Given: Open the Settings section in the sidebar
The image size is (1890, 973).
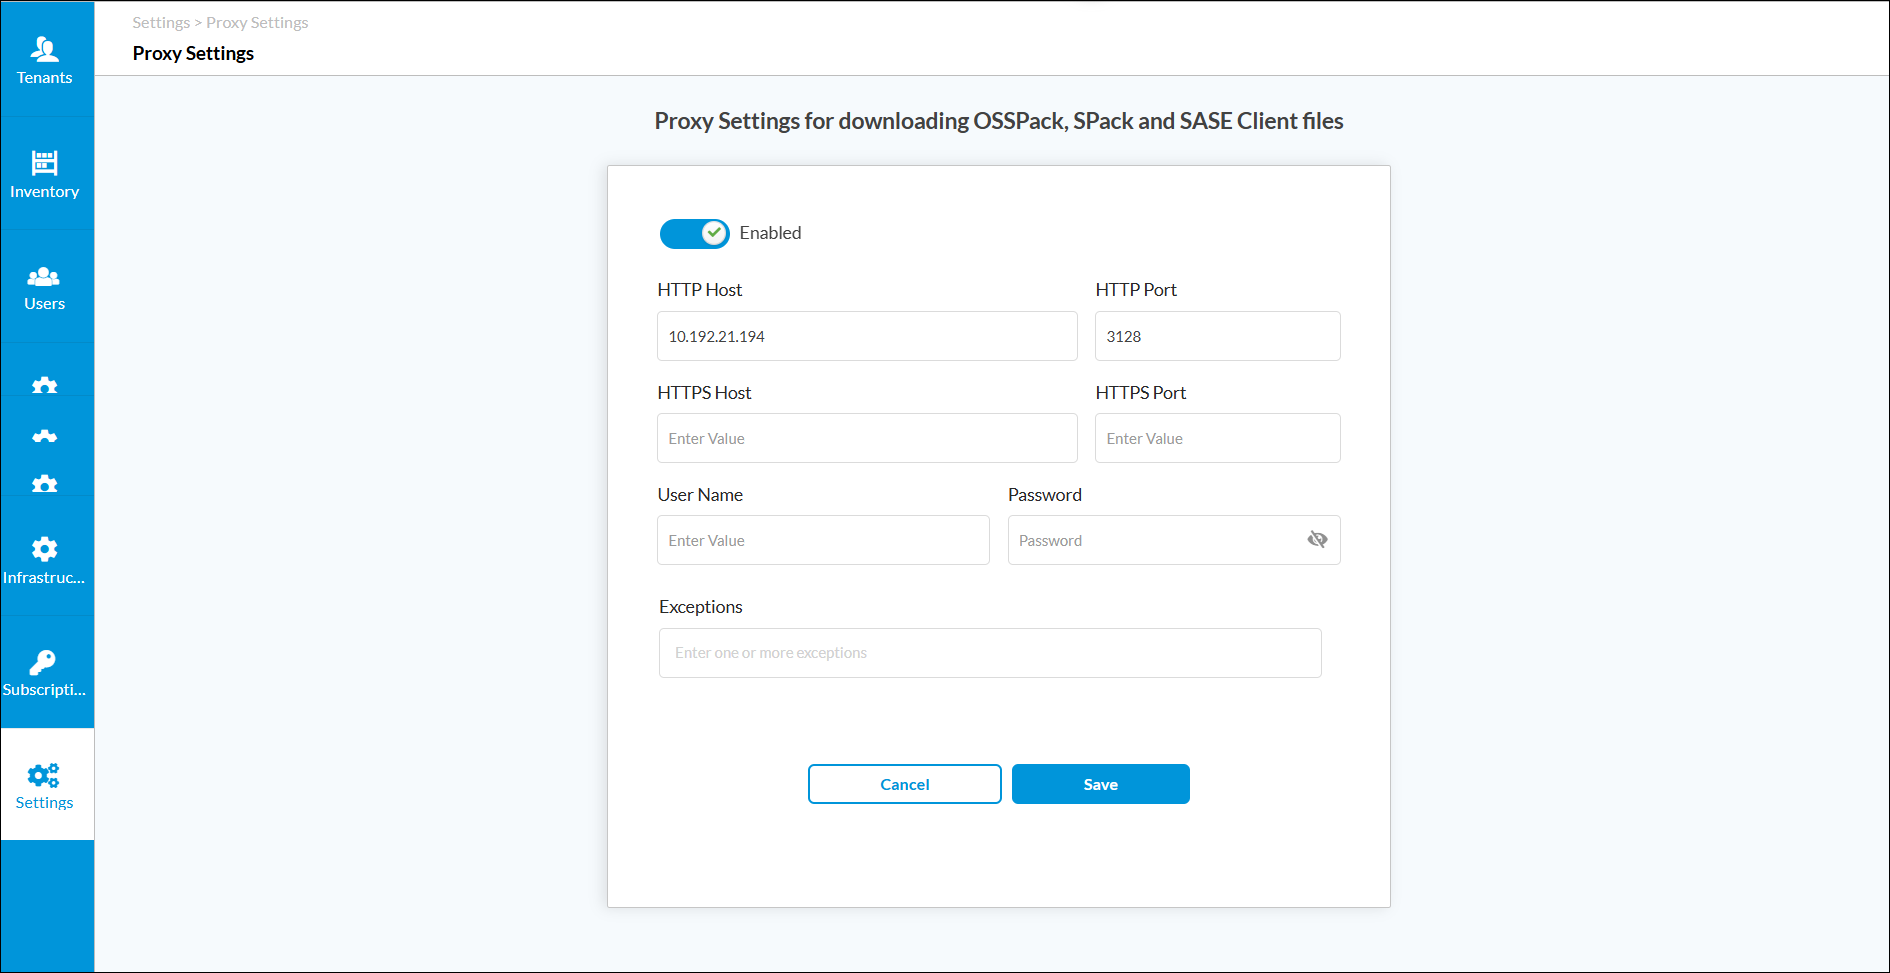Looking at the screenshot, I should (45, 786).
